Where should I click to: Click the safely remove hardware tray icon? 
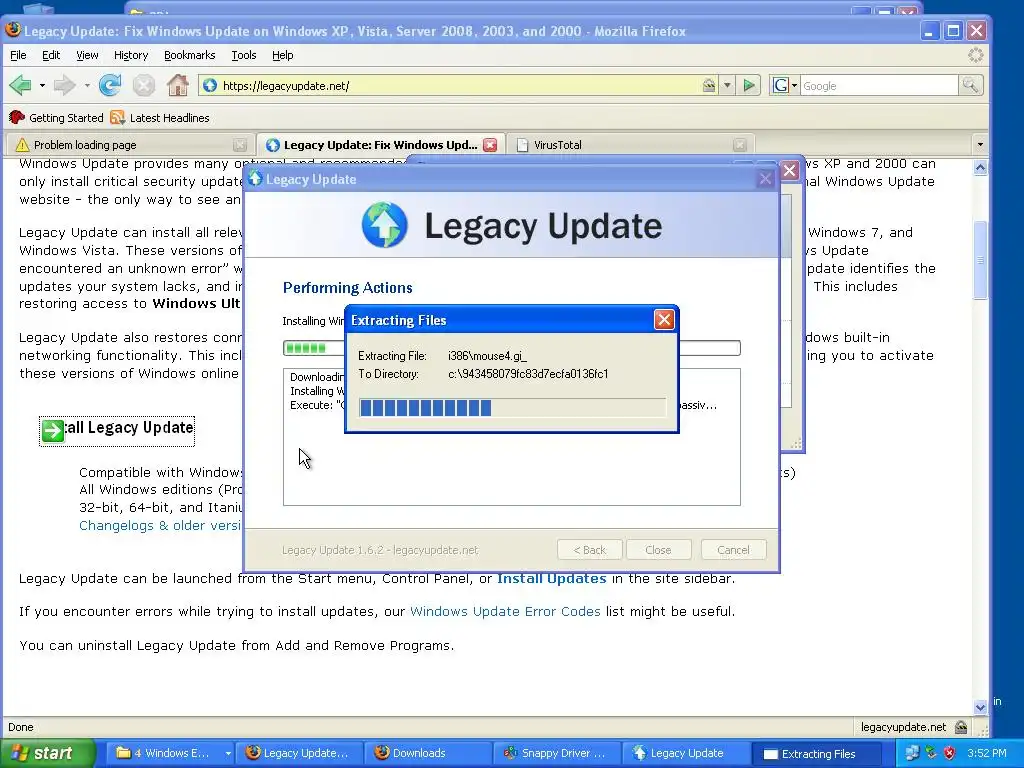click(931, 754)
